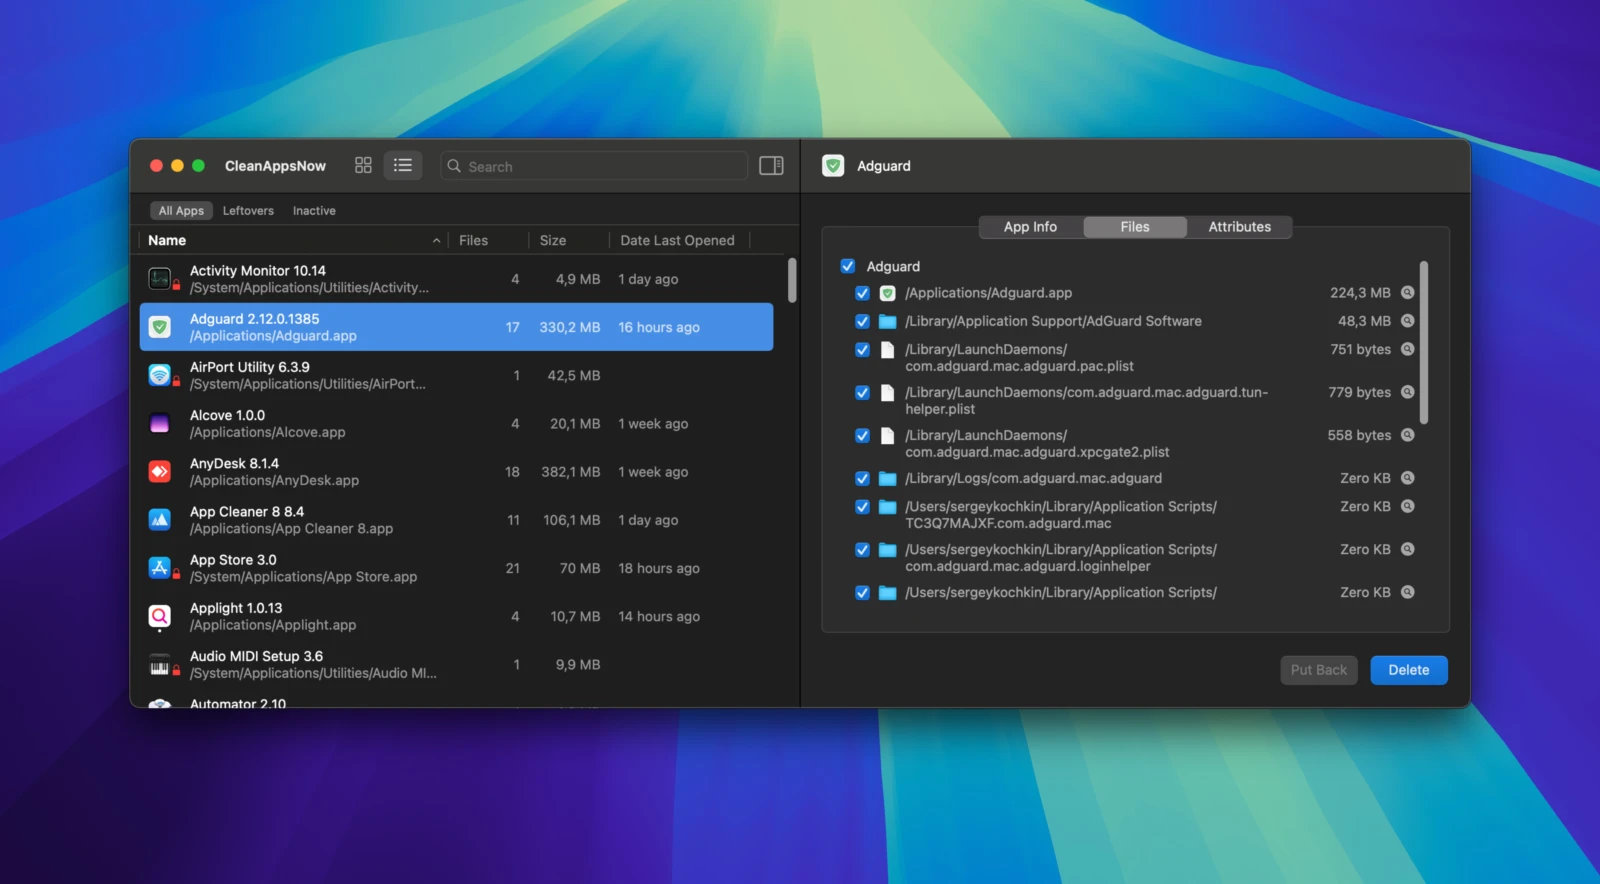Reveal Adguard.app in Finder magnifier icon
1600x884 pixels.
(1407, 293)
